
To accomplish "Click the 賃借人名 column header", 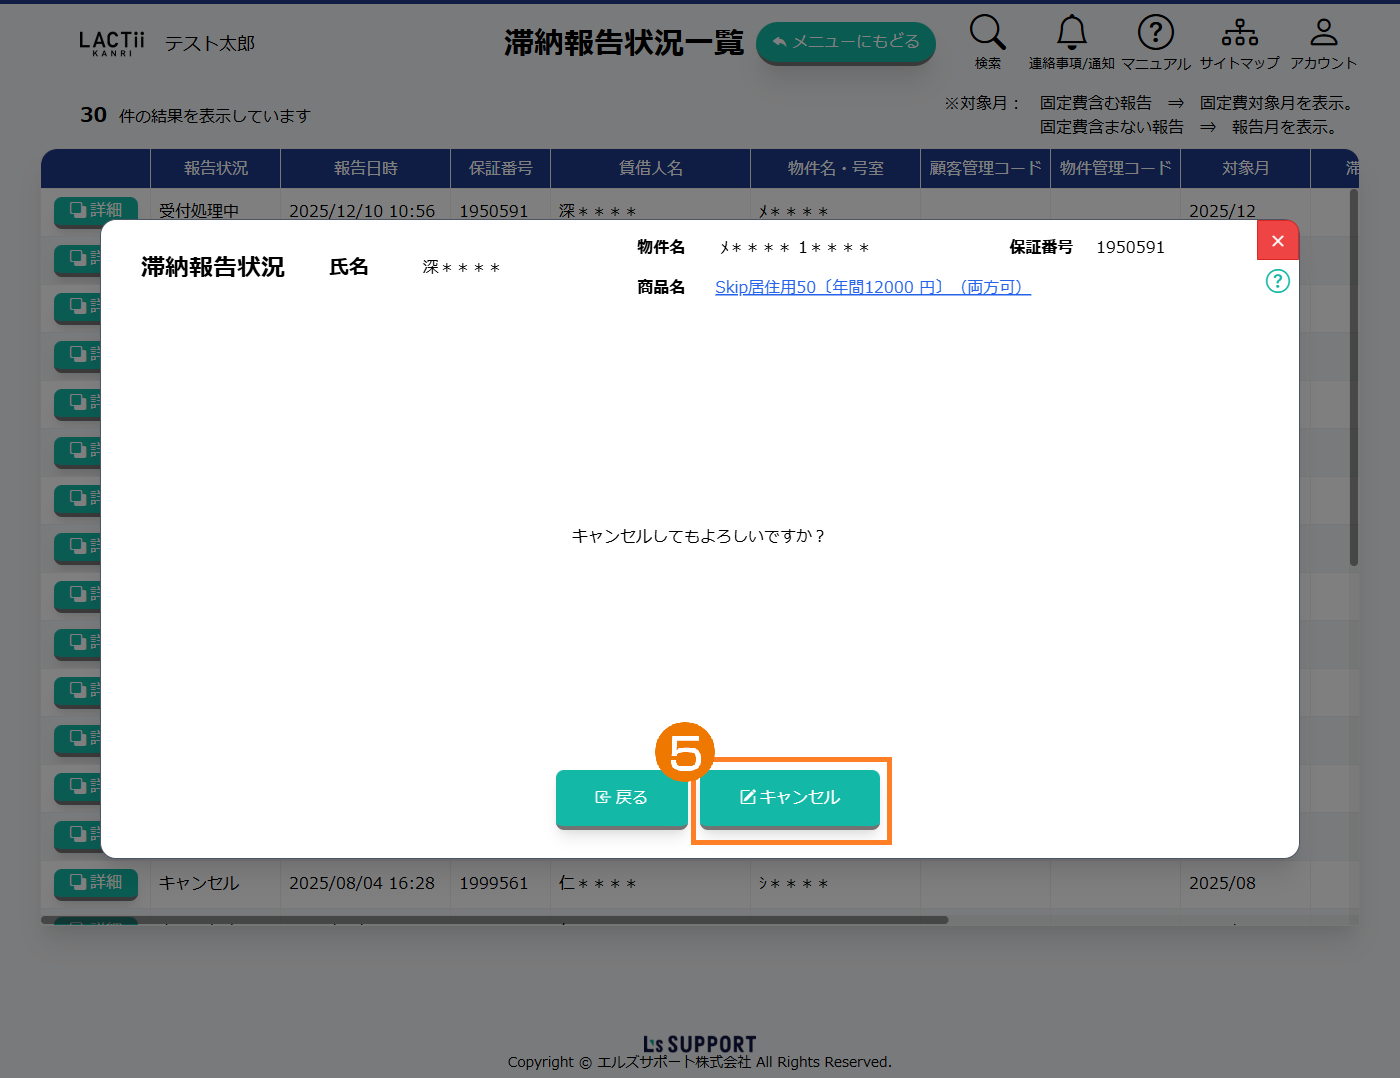I will (650, 168).
